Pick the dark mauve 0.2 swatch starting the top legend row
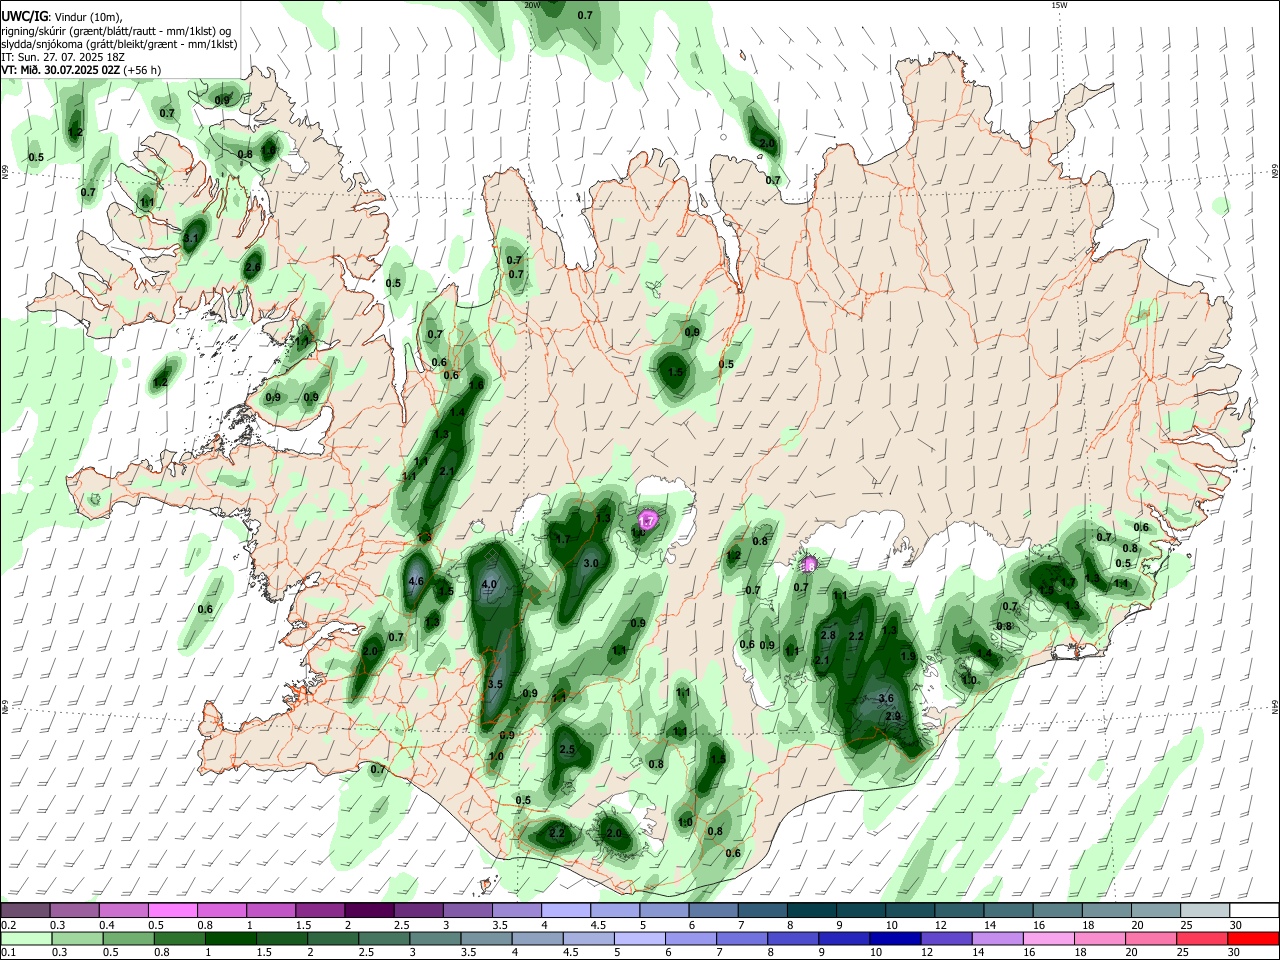The height and width of the screenshot is (960, 1280). pos(25,910)
